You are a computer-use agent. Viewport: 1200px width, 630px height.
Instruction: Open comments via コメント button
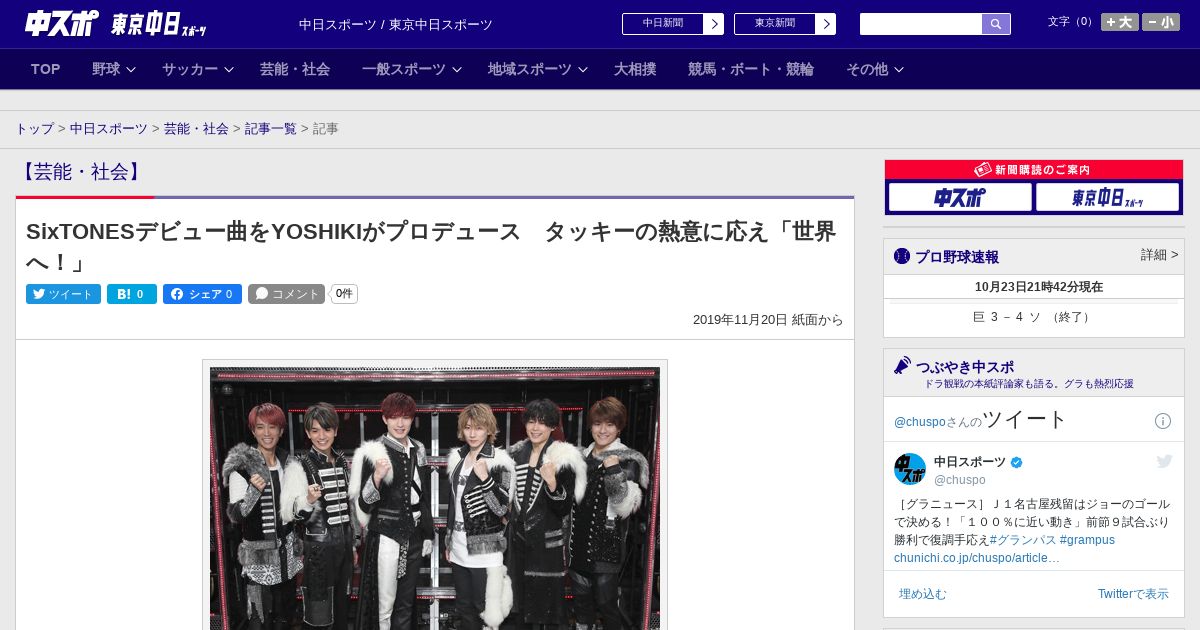pos(287,294)
